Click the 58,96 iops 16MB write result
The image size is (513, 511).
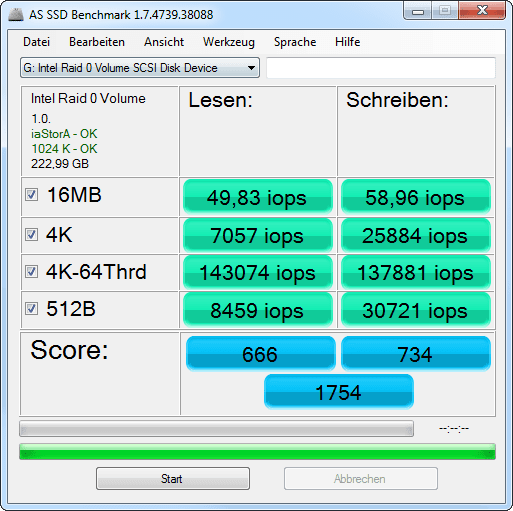click(416, 197)
